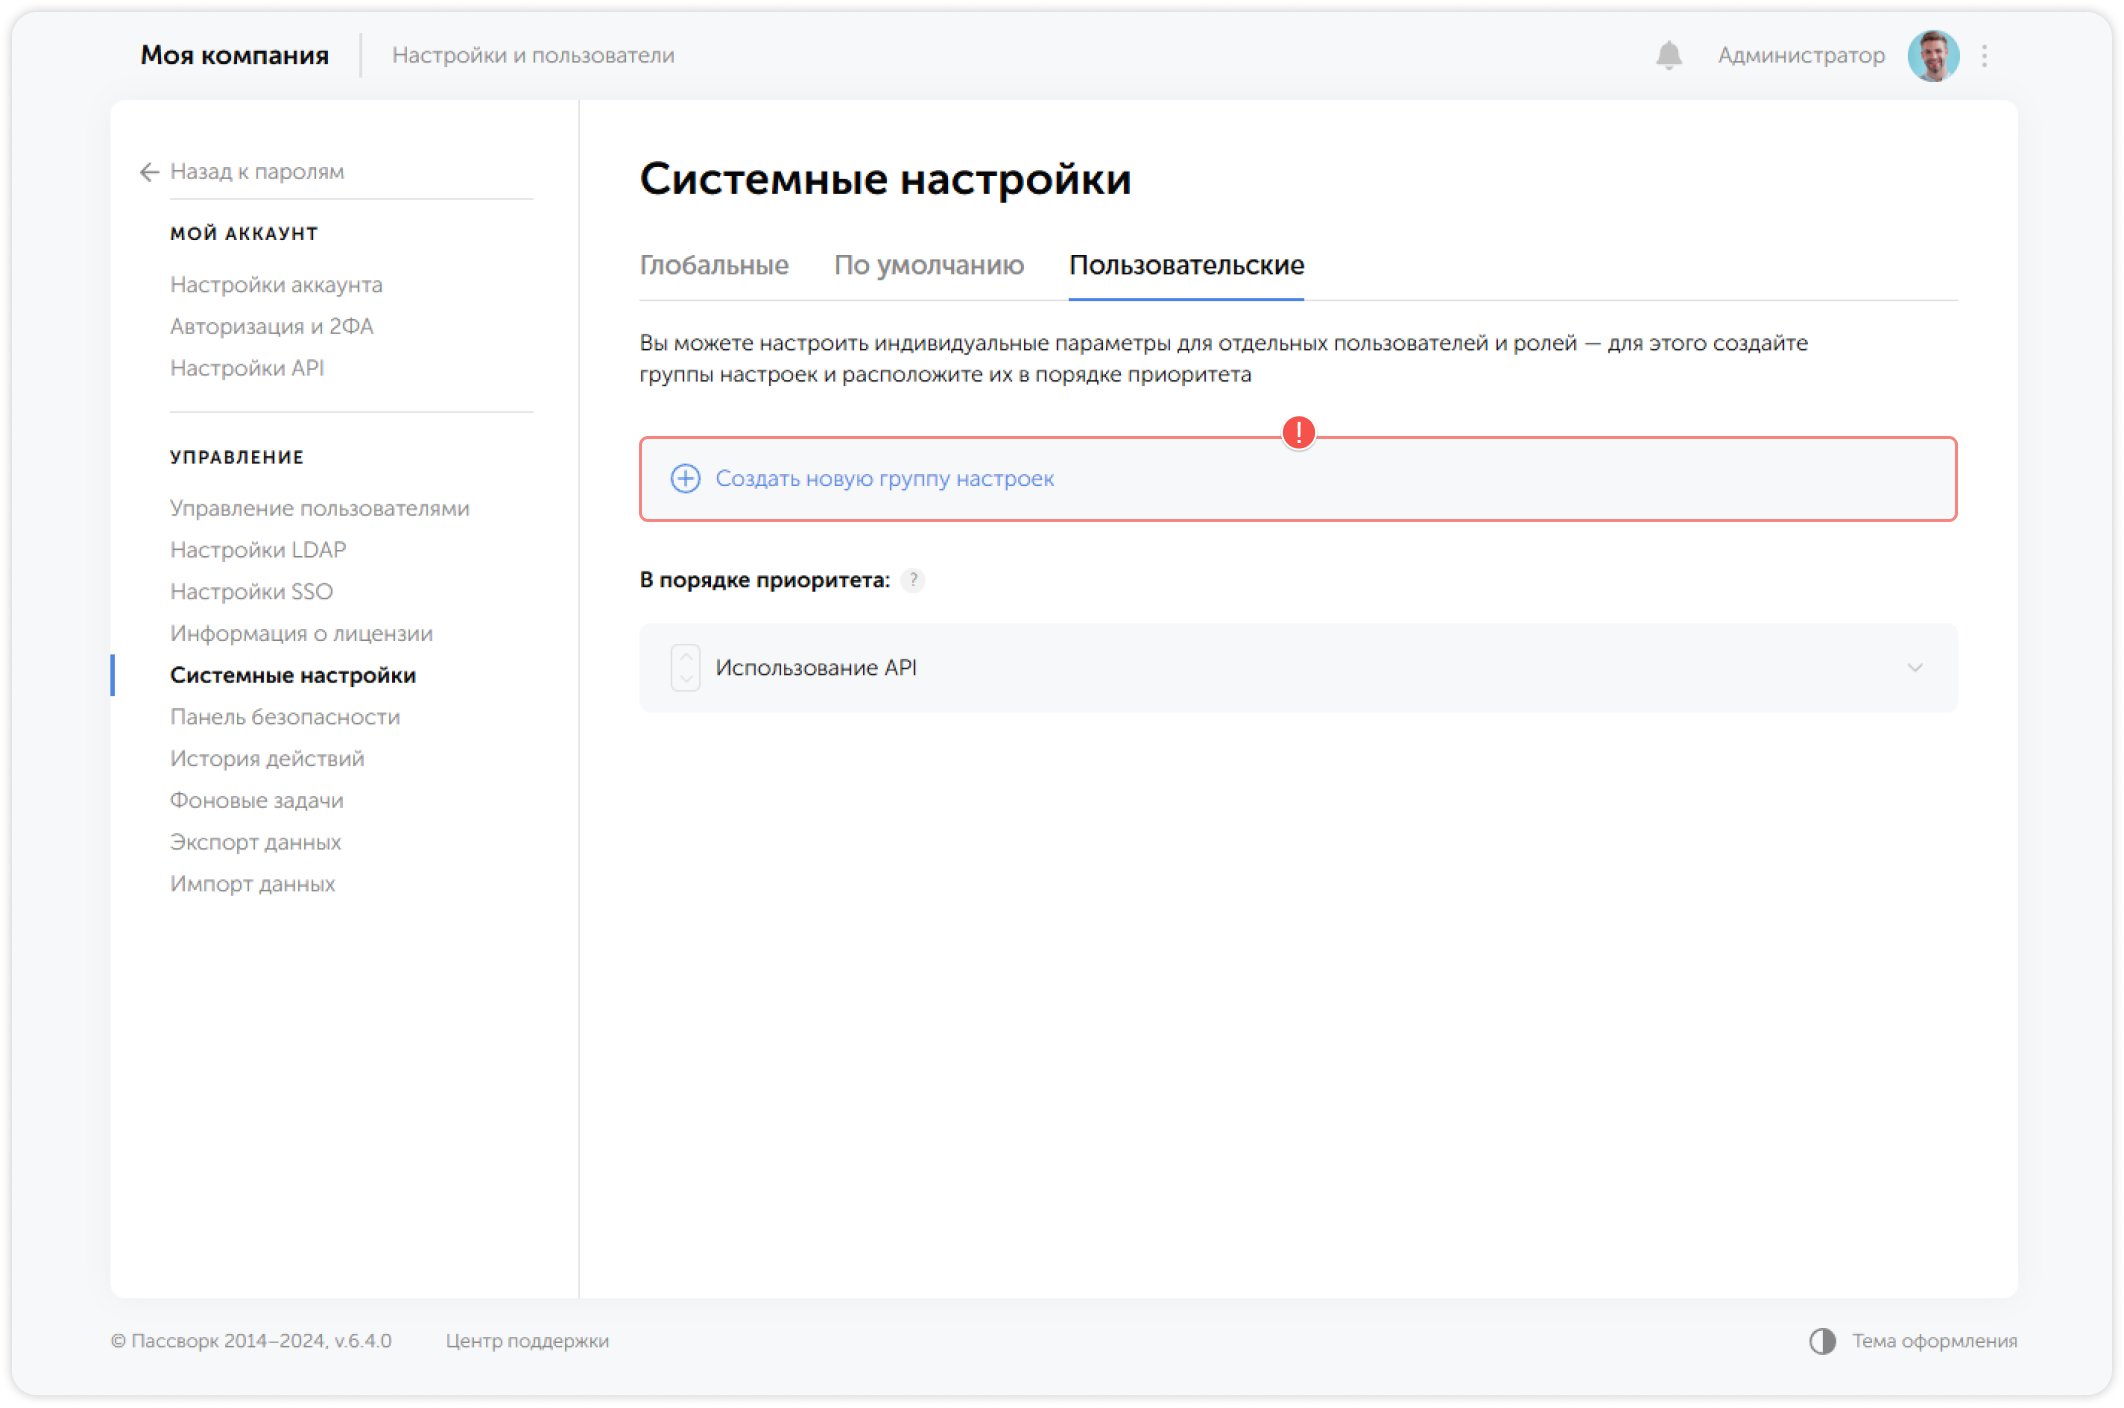2124x1408 pixels.
Task: Open 'Настройки и пользователи' in the header
Action: (534, 55)
